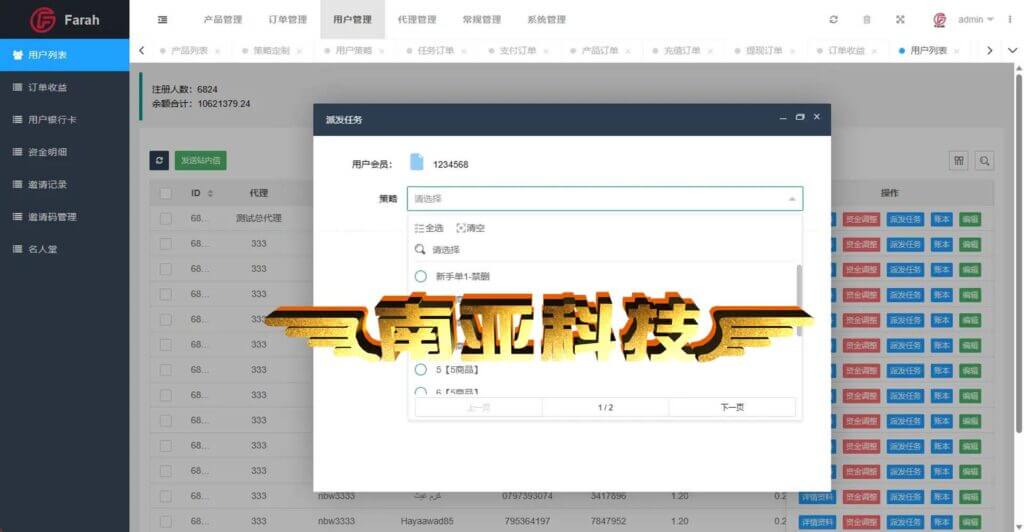1024x532 pixels.
Task: Open the 代理管理 top menu
Action: tap(417, 20)
